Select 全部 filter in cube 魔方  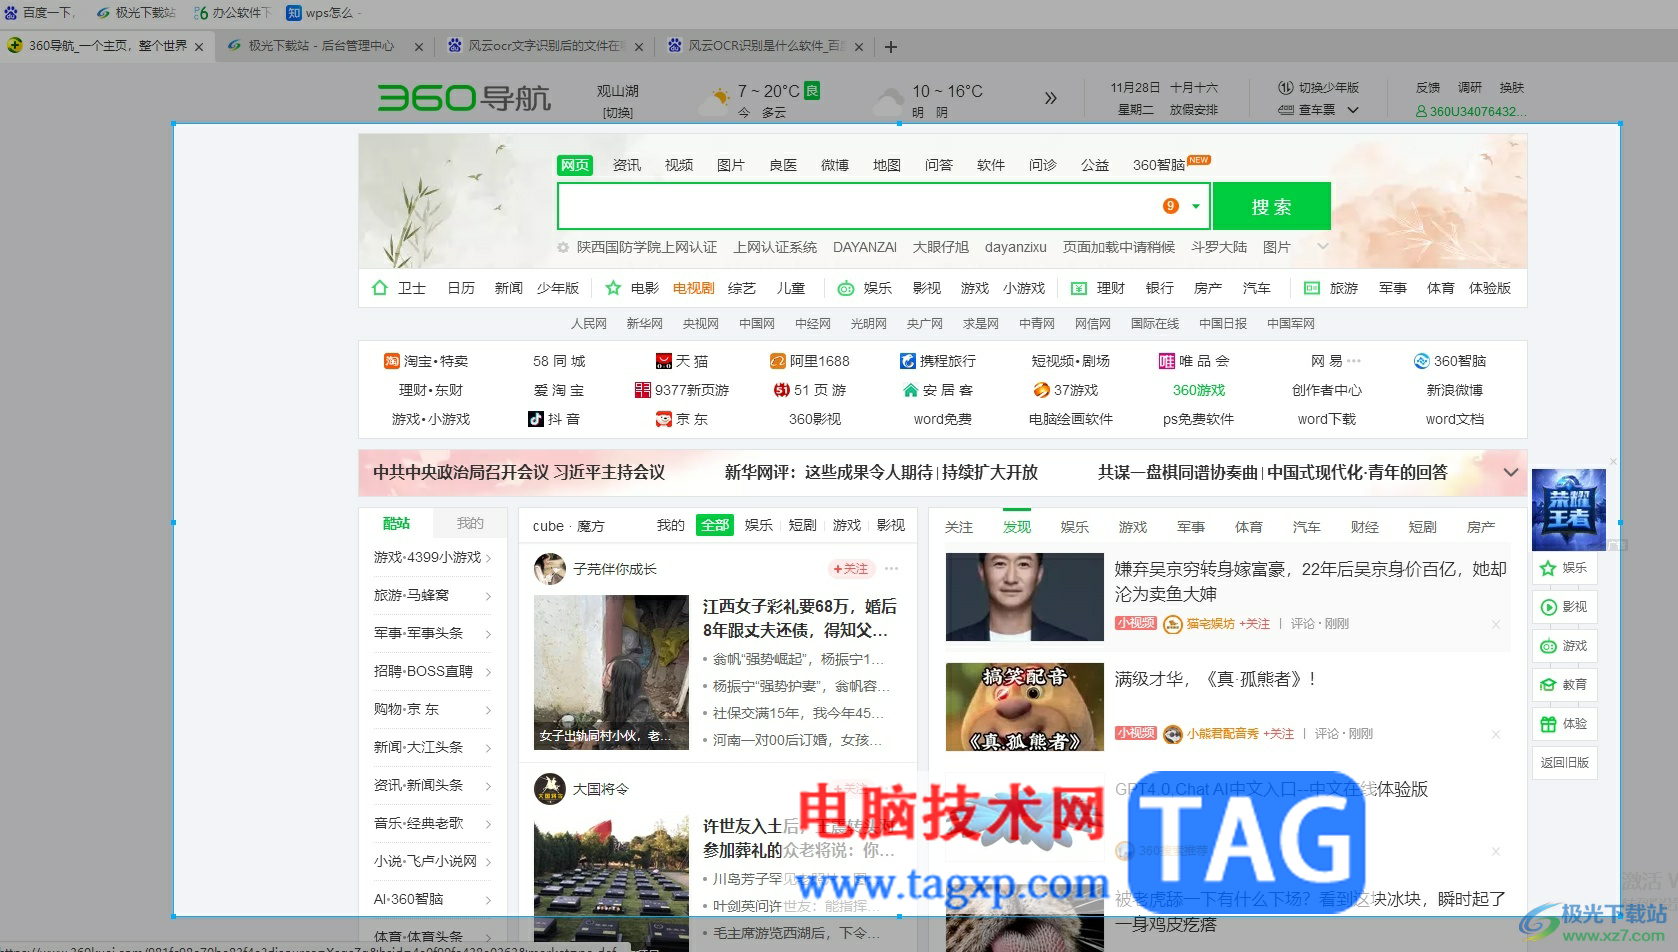pyautogui.click(x=715, y=525)
